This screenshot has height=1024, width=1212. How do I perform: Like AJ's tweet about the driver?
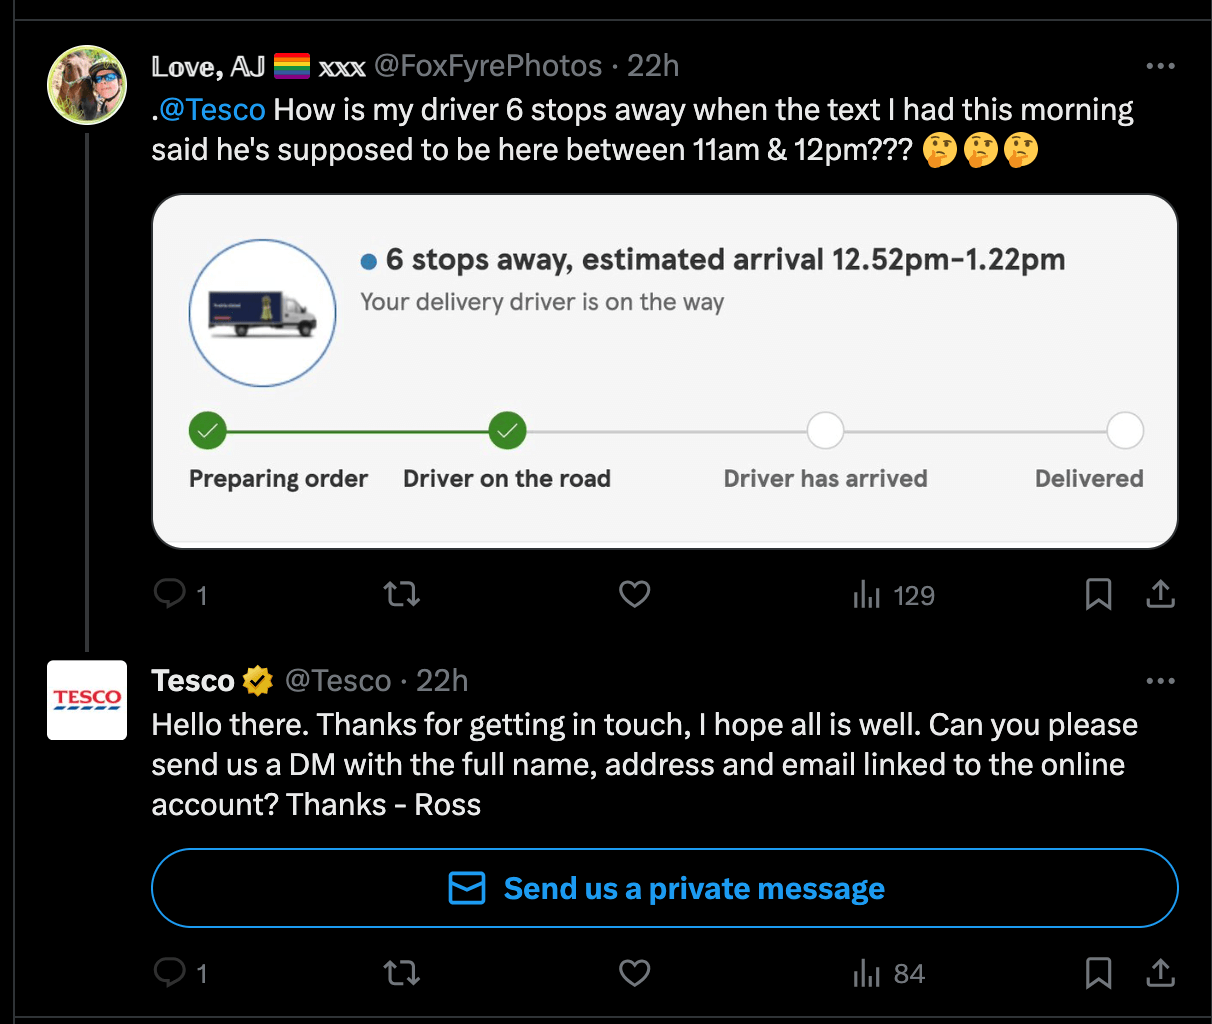[634, 594]
